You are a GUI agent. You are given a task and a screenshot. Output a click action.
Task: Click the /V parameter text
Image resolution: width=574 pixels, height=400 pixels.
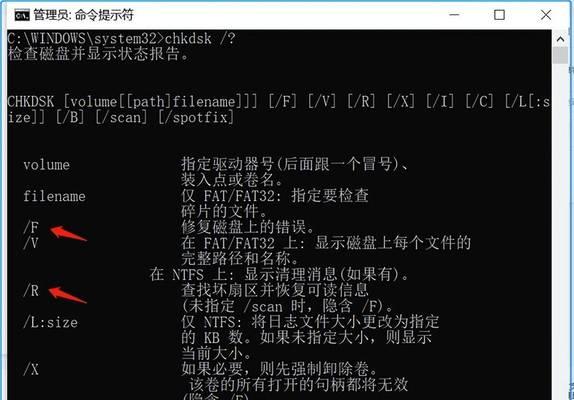pos(31,243)
